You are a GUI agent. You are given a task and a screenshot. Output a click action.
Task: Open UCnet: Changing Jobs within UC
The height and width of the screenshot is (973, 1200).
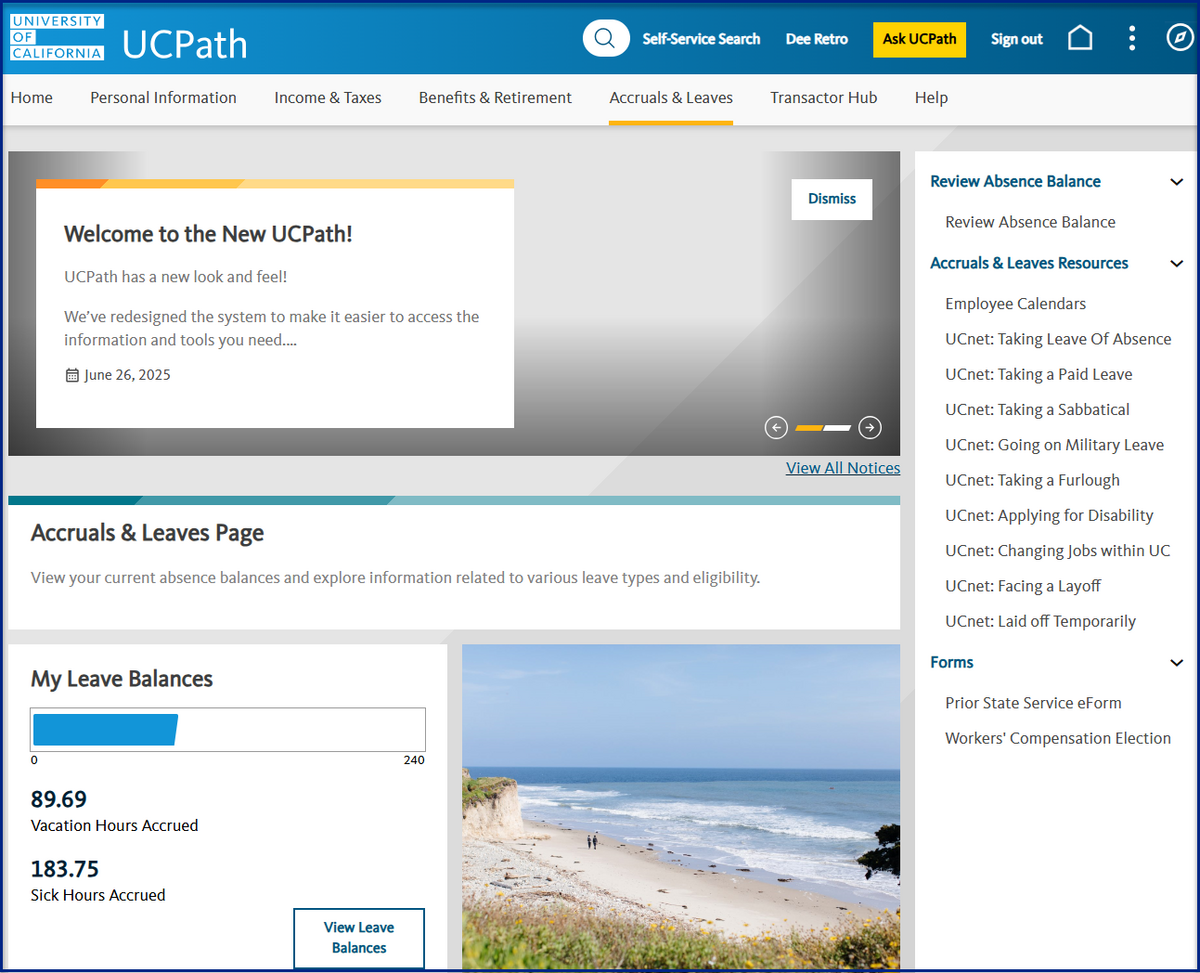(1057, 551)
